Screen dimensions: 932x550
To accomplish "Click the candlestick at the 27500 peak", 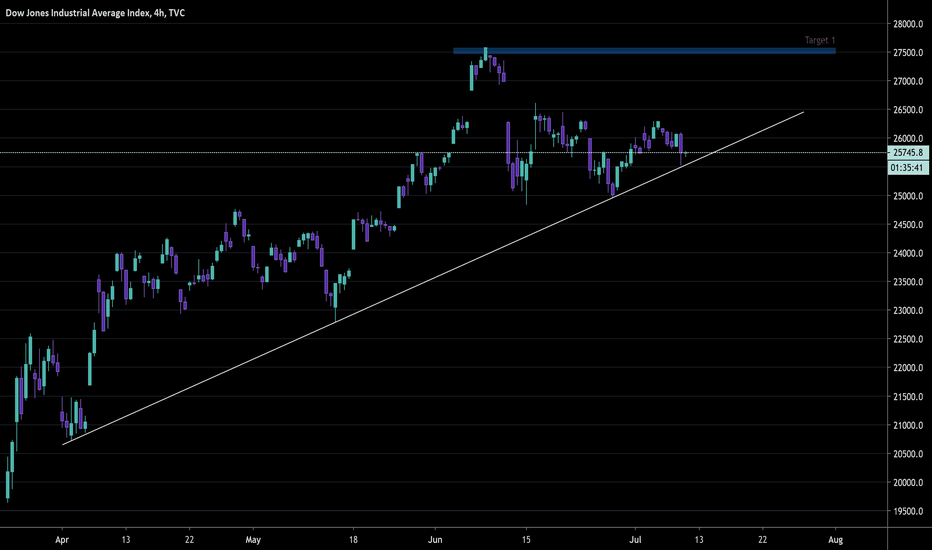I will [486, 54].
